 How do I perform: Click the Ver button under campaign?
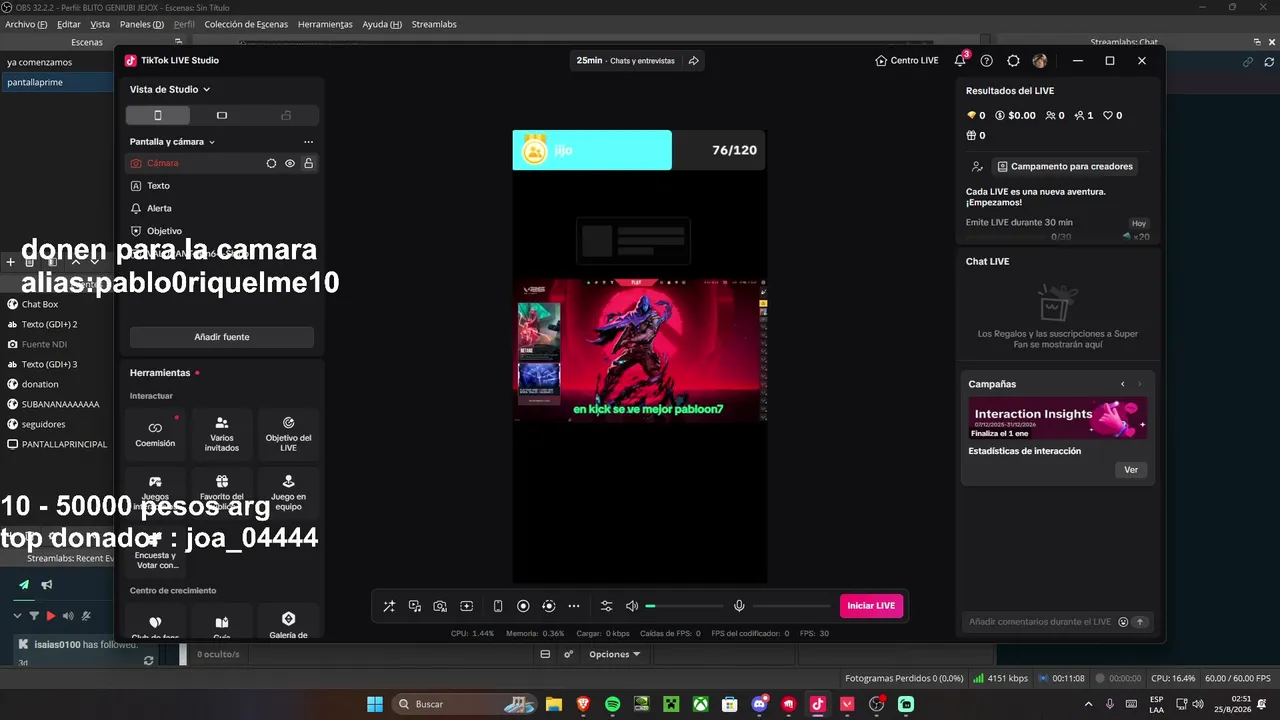1131,470
